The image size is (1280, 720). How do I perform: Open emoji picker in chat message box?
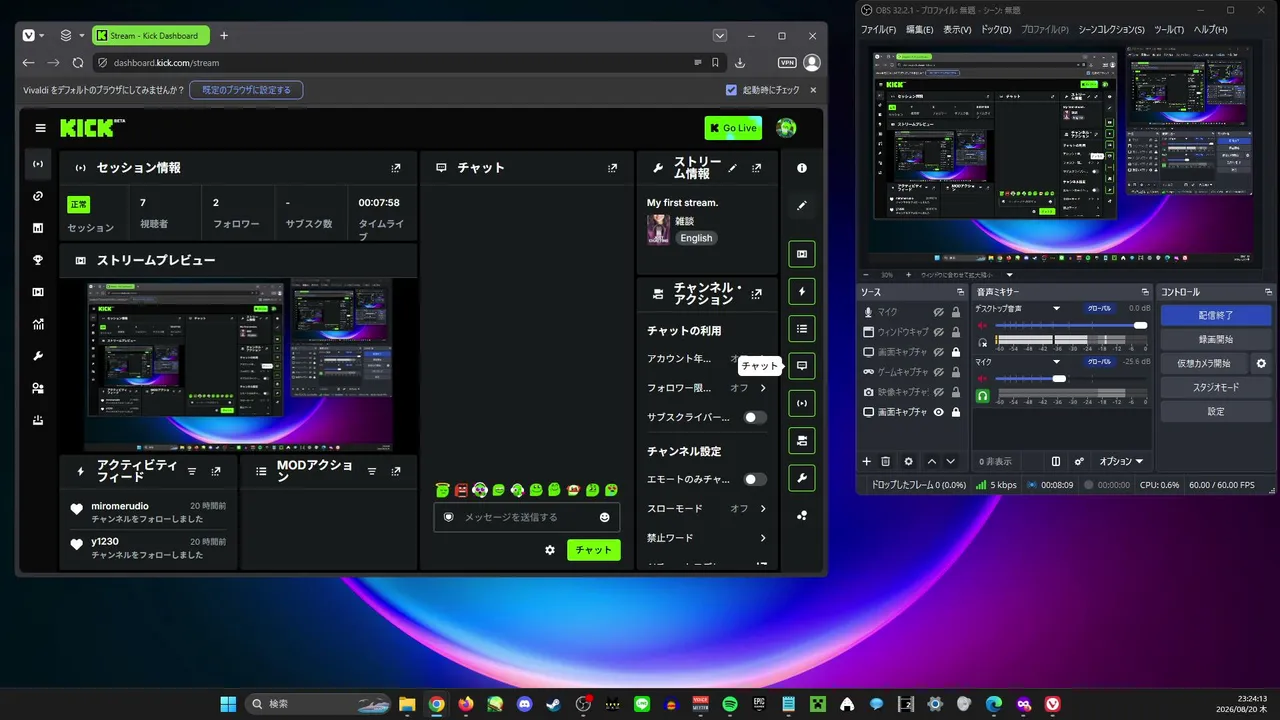click(604, 517)
